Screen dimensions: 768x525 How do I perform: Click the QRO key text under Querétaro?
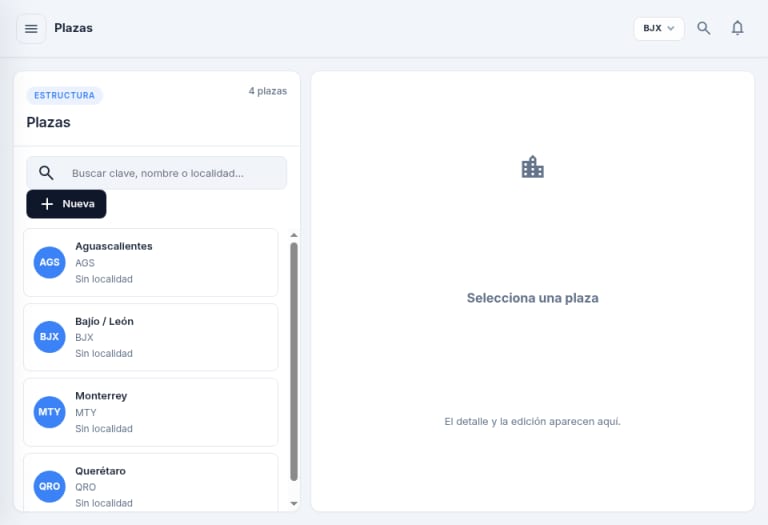click(86, 487)
